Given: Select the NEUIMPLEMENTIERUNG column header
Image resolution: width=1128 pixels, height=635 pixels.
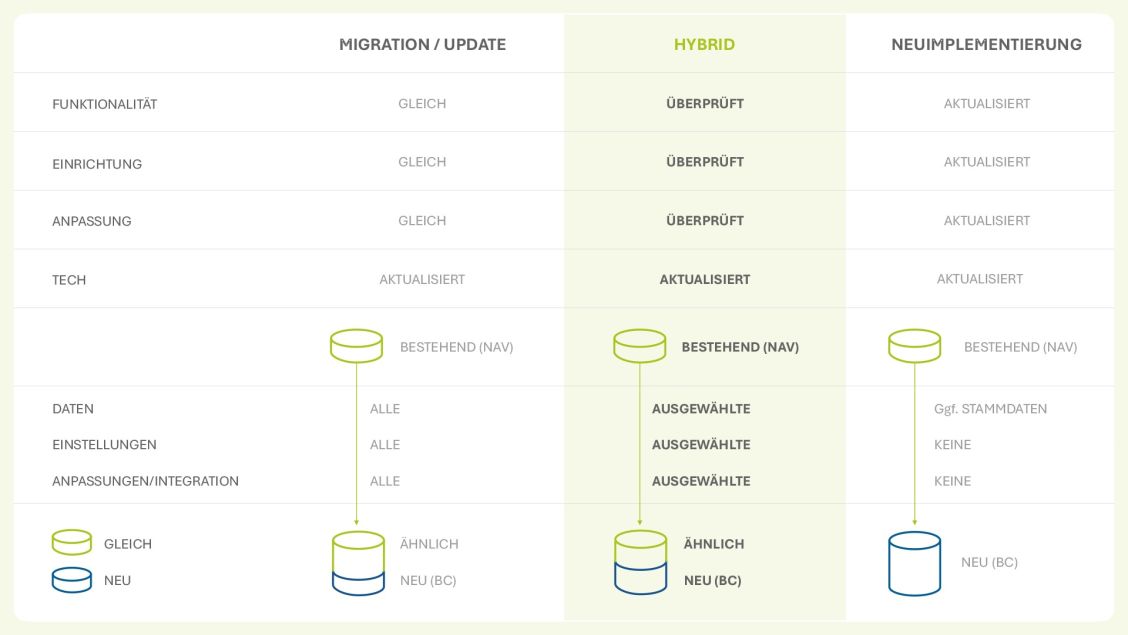Looking at the screenshot, I should (986, 44).
